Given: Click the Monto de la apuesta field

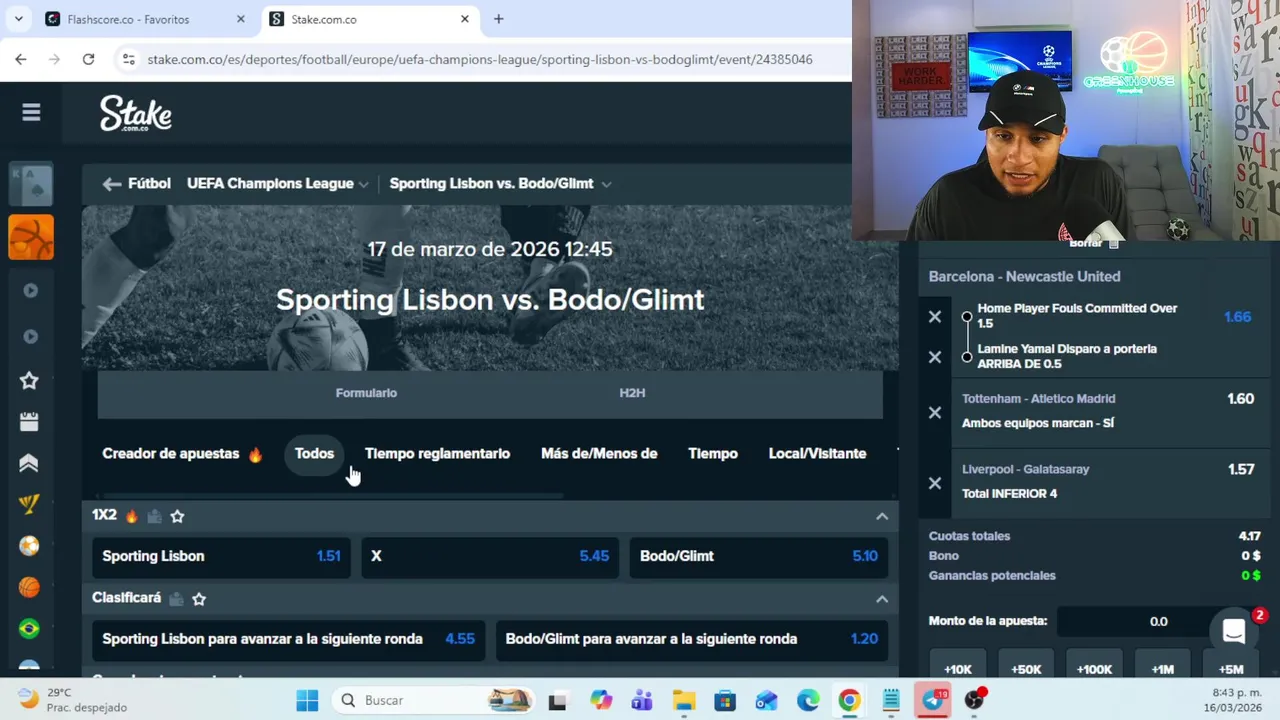Looking at the screenshot, I should pyautogui.click(x=1158, y=622).
